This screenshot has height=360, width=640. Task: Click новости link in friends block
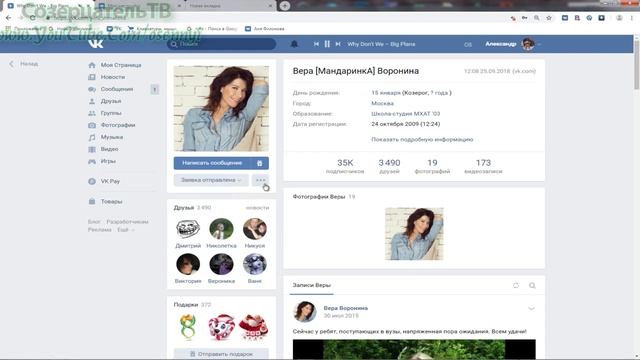(x=257, y=208)
